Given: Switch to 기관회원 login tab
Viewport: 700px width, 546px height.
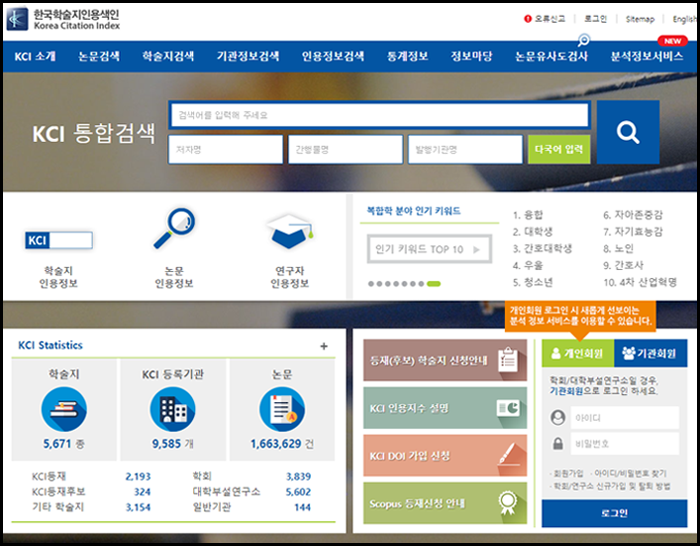Looking at the screenshot, I should (x=648, y=353).
